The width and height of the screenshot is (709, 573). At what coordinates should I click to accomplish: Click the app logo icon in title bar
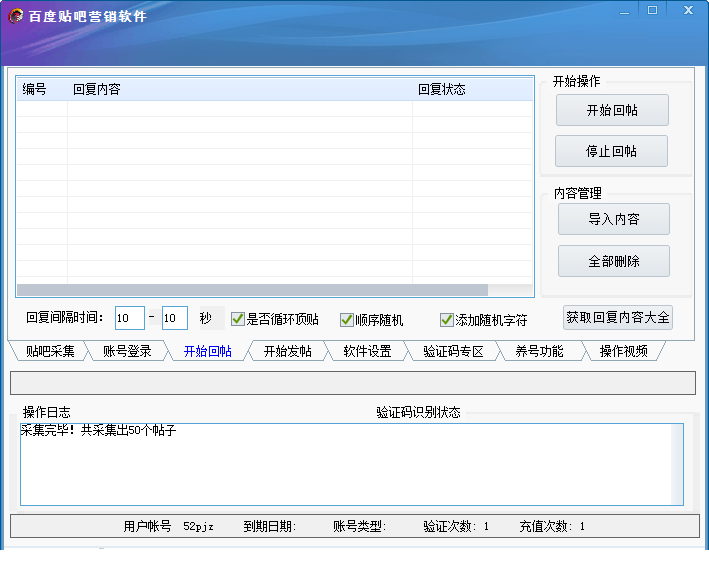pos(16,16)
